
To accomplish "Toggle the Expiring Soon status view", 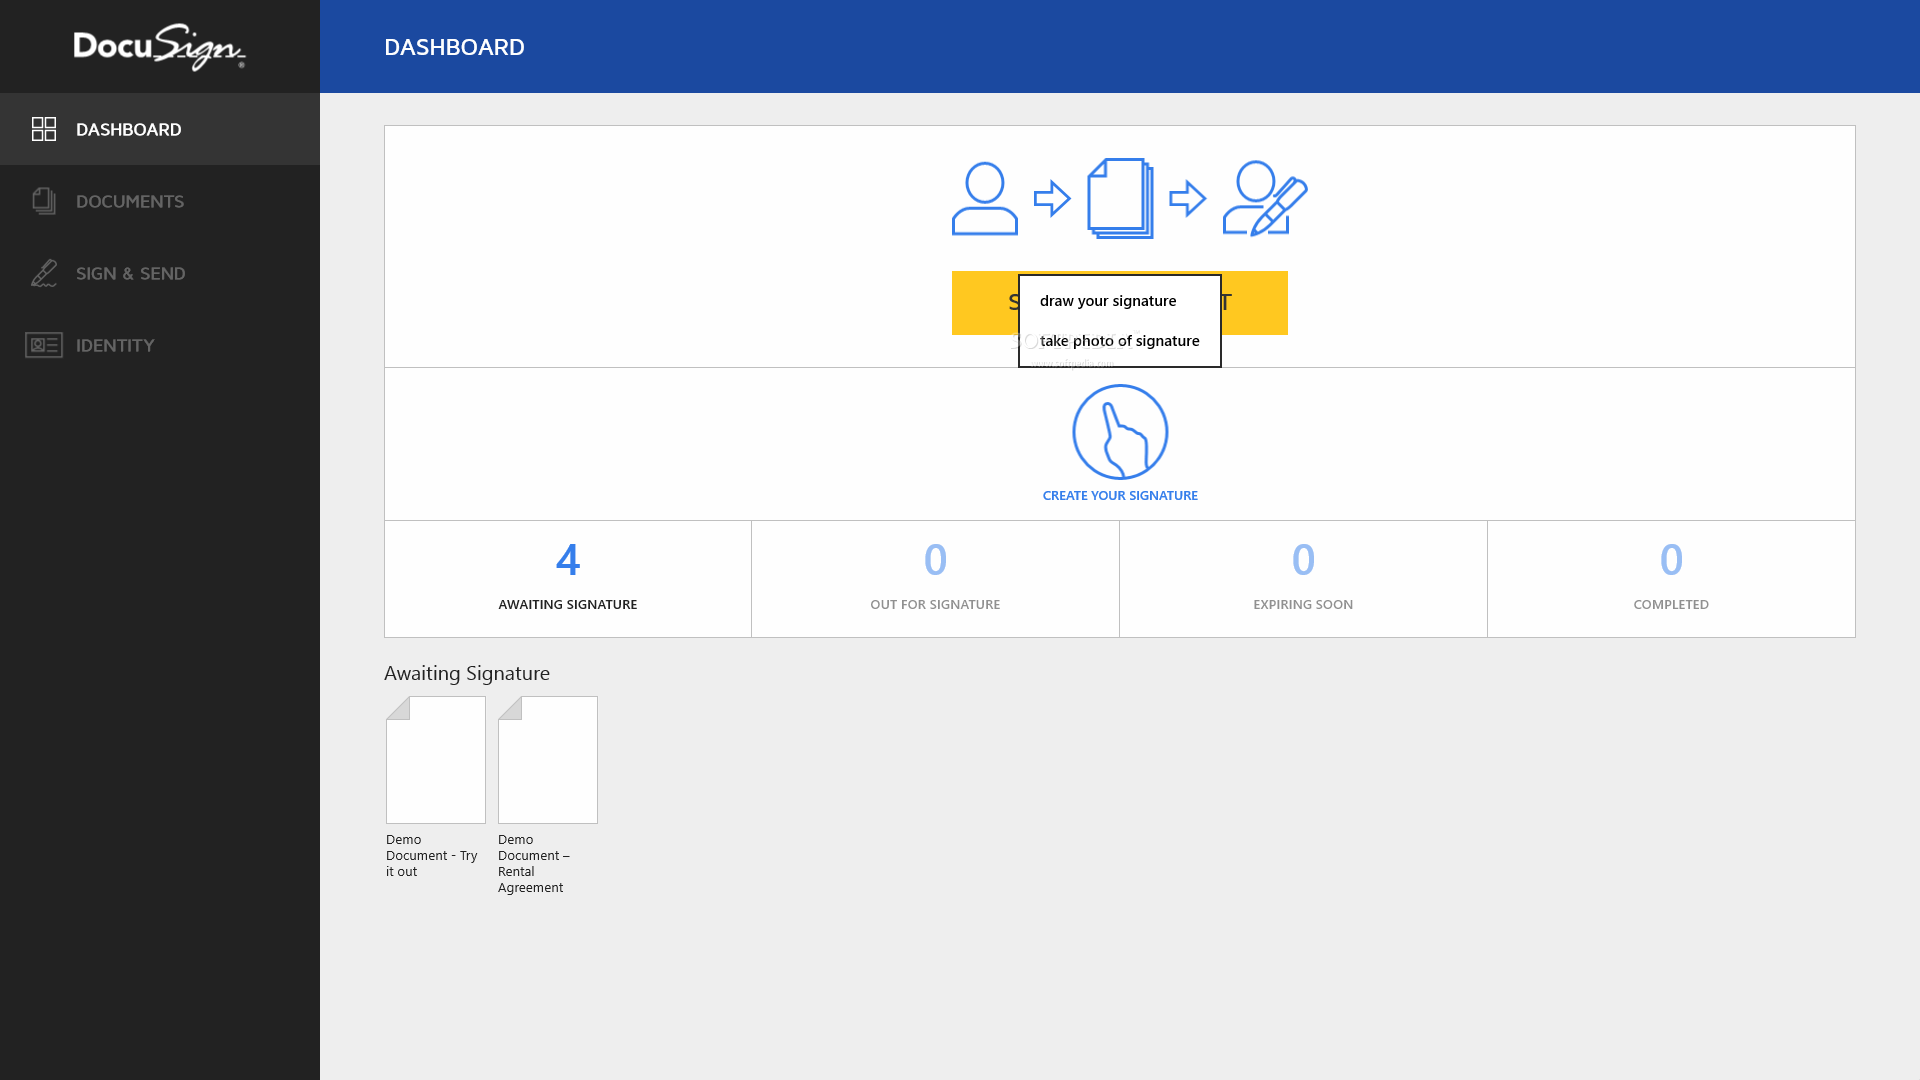I will (x=1303, y=578).
